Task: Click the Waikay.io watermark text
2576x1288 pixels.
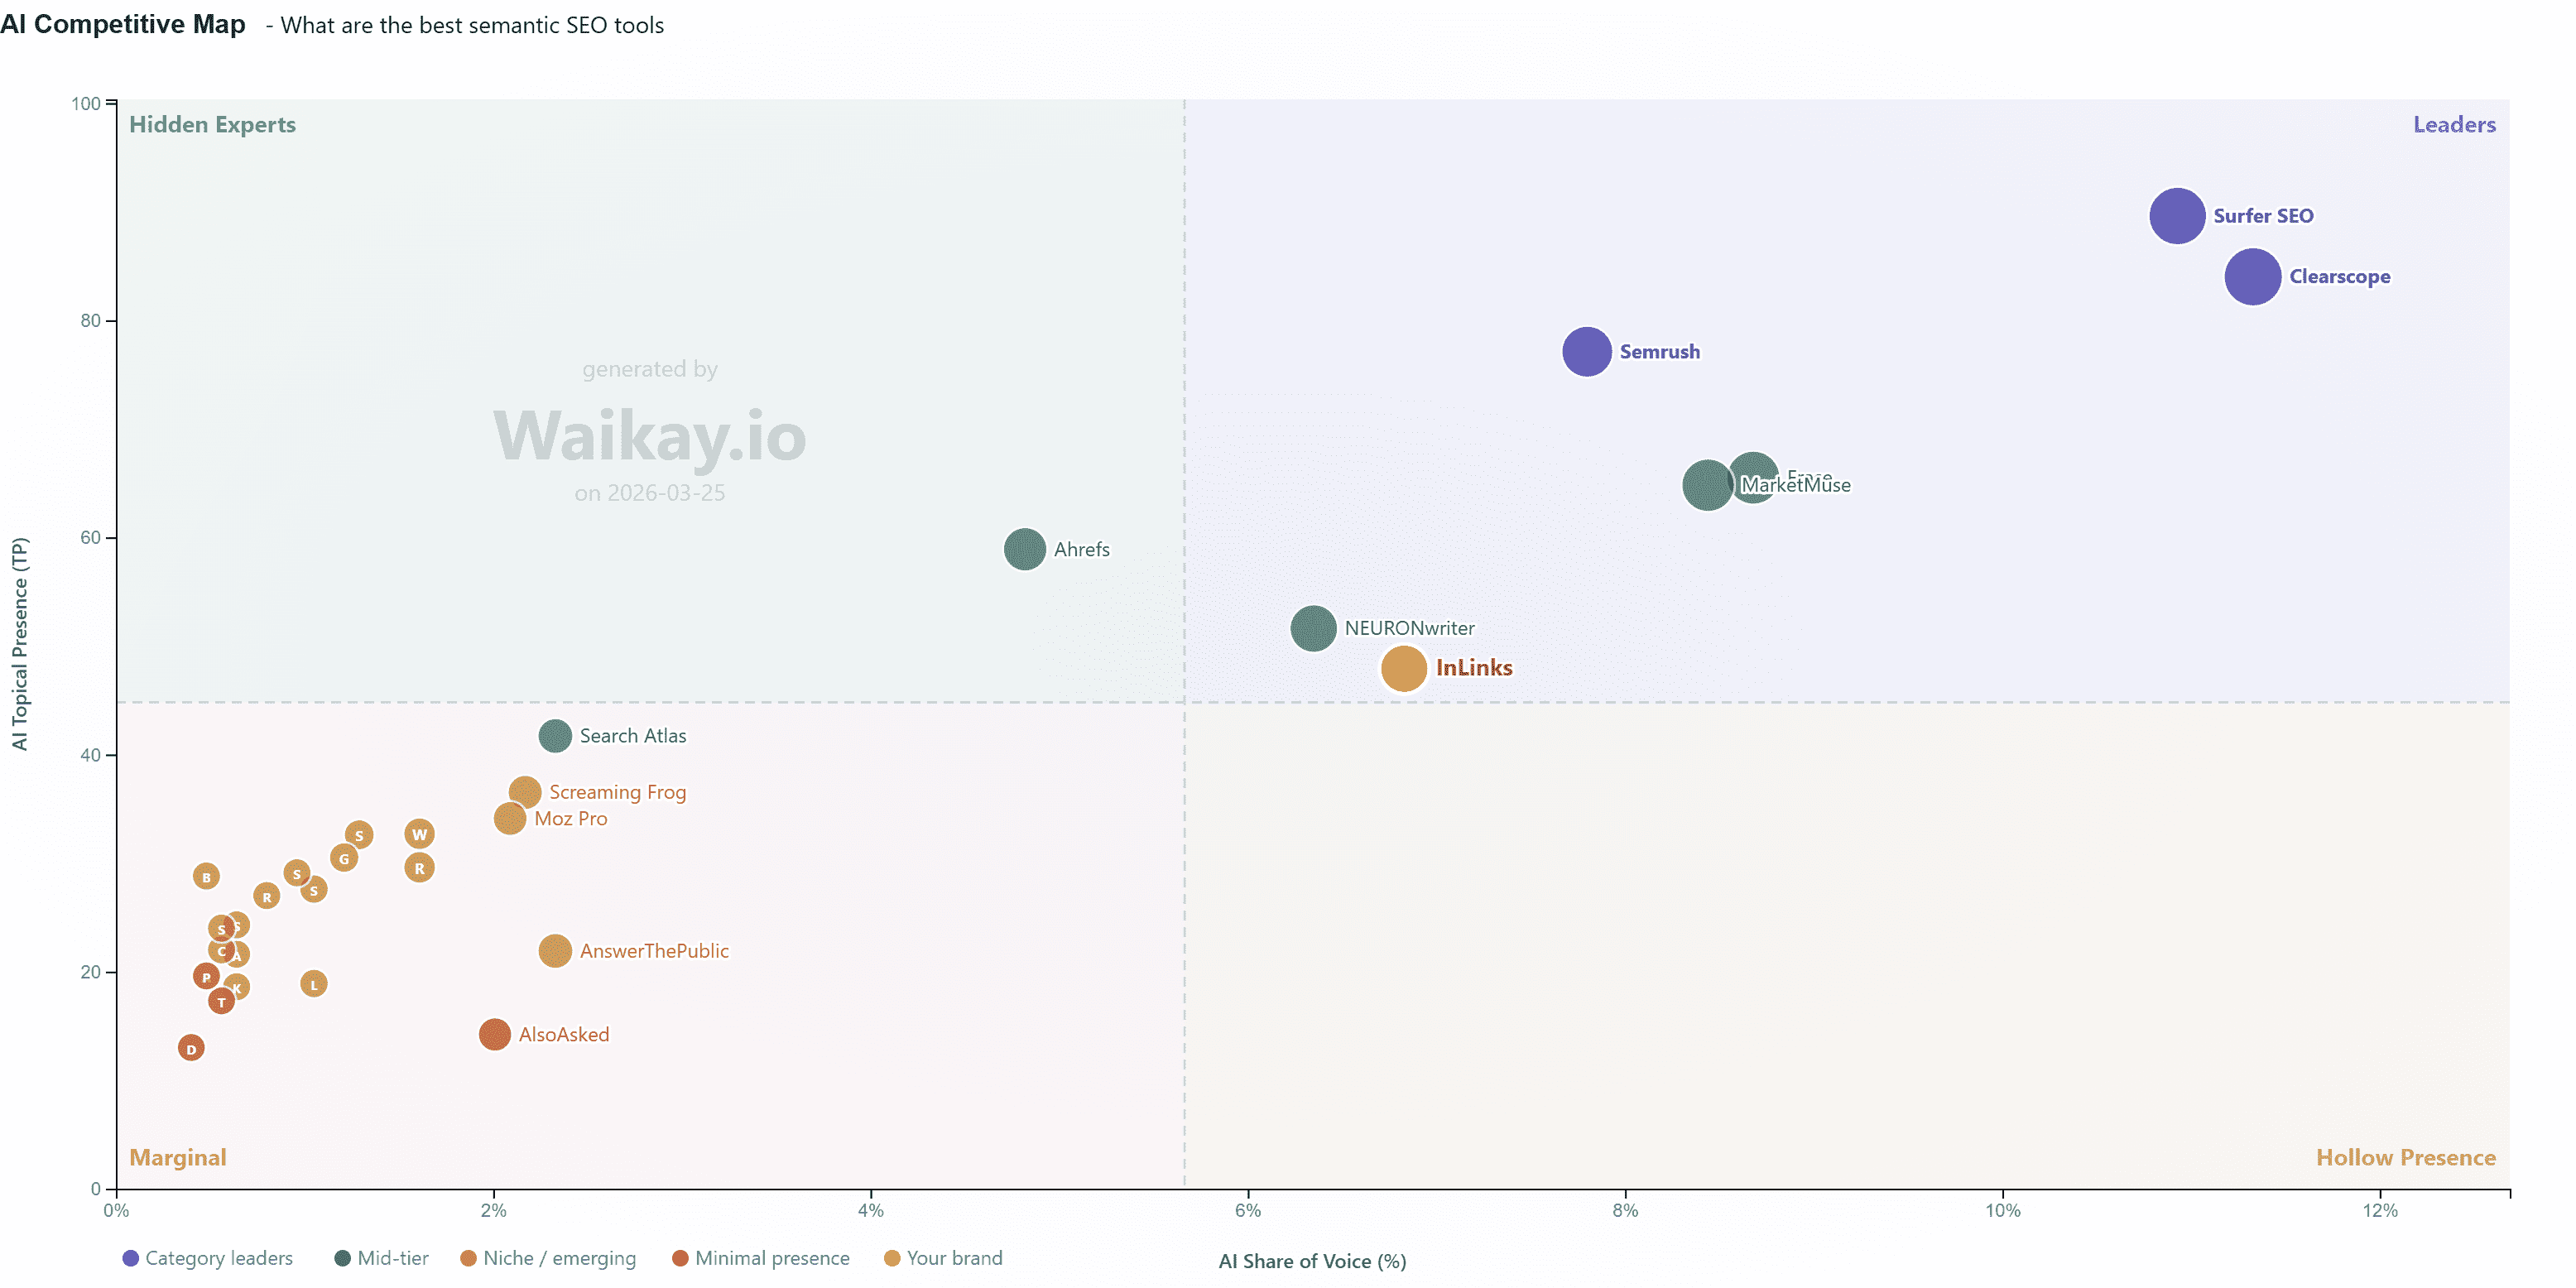Action: 649,436
